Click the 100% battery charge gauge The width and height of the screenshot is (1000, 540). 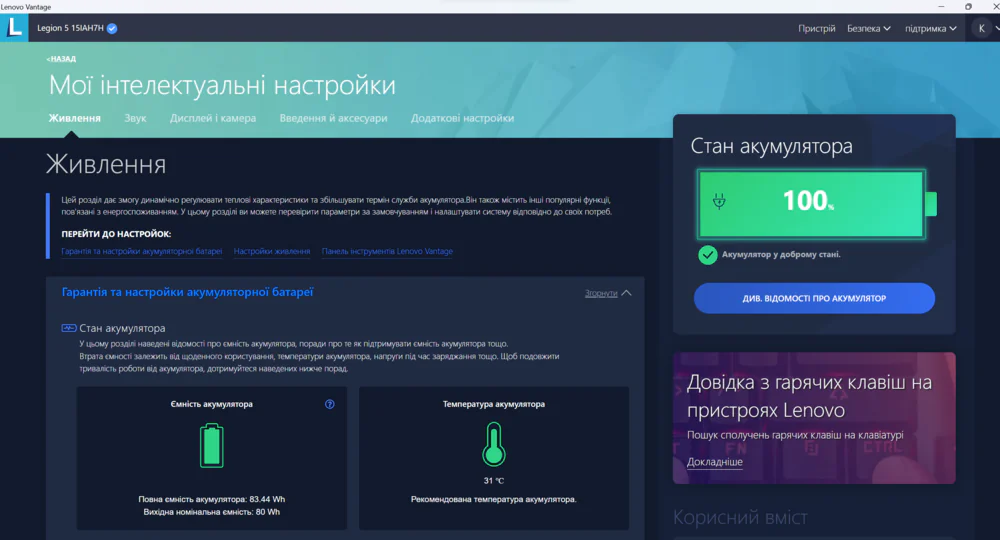[816, 204]
